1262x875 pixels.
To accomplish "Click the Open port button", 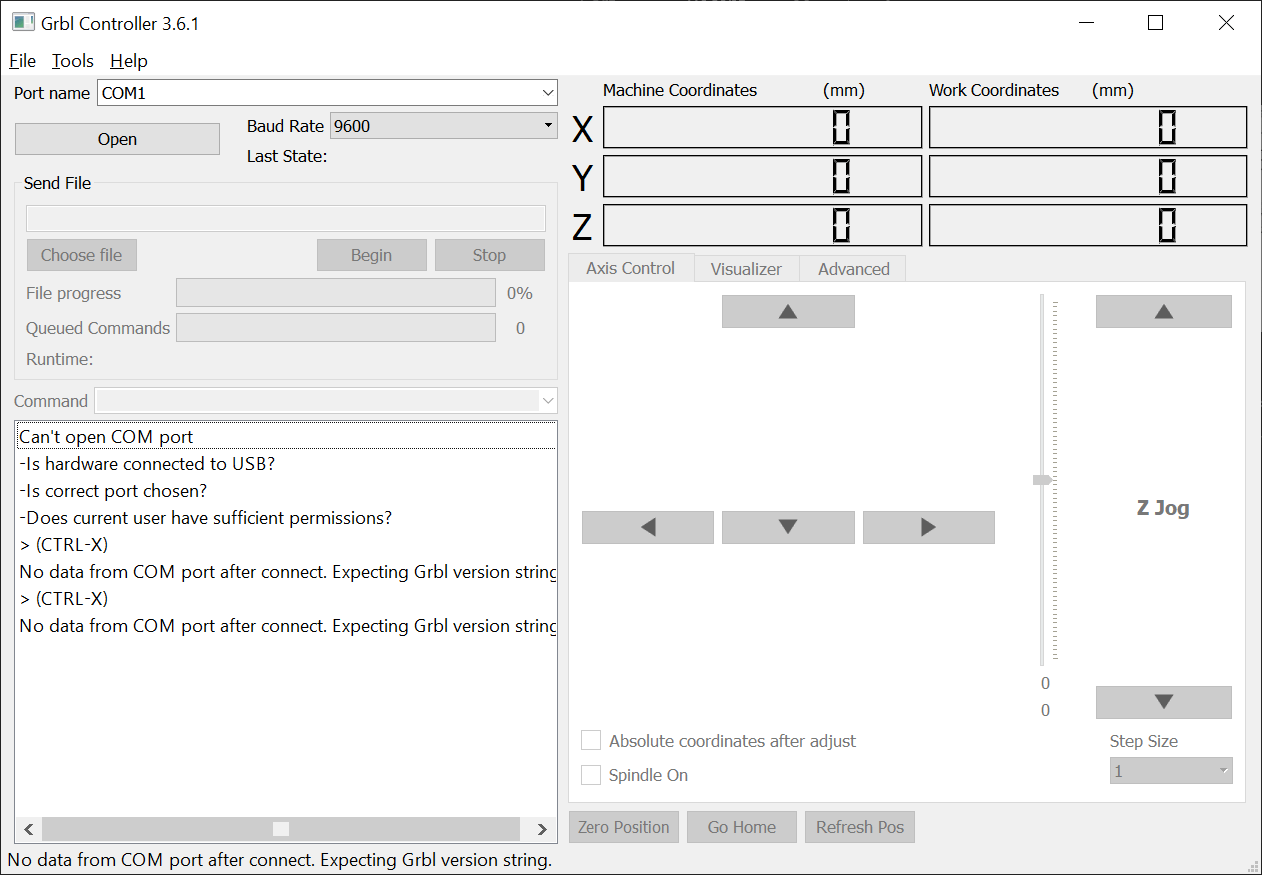I will 117,139.
